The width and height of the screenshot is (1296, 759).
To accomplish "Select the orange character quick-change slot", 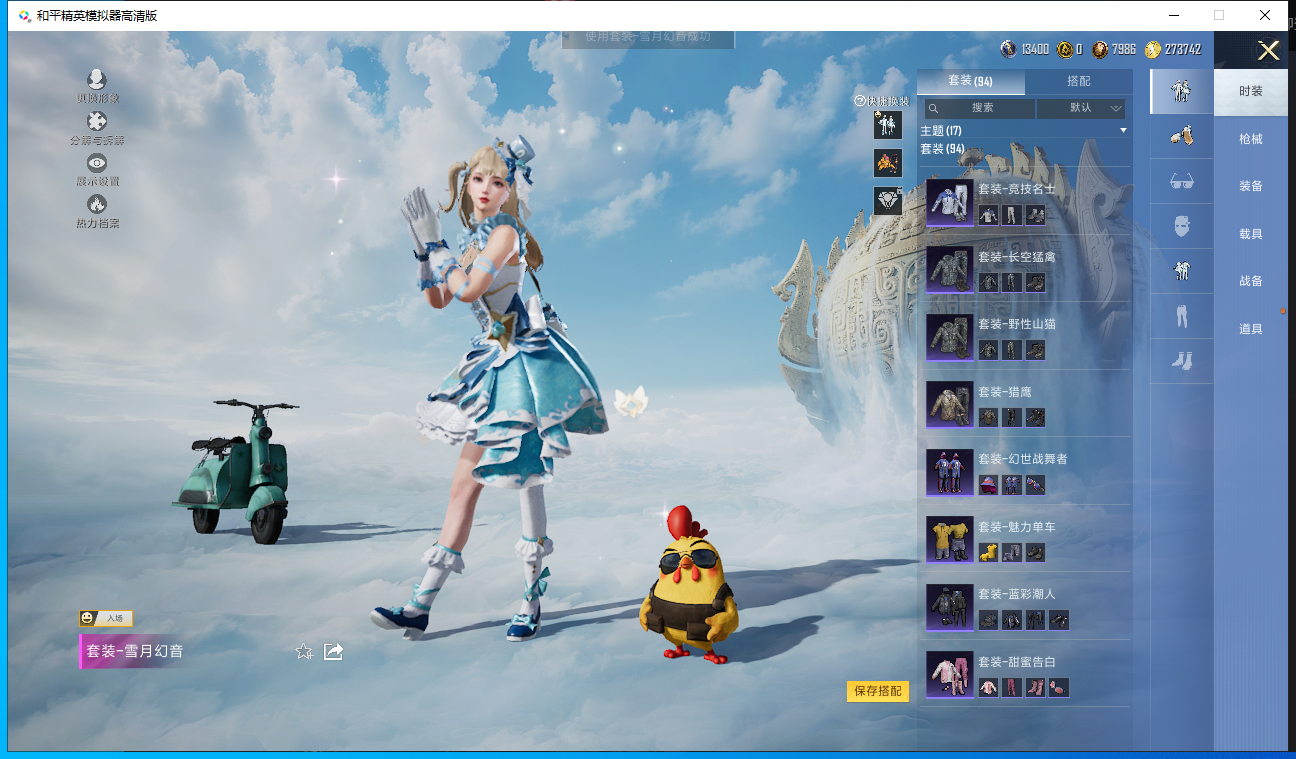I will (x=888, y=162).
